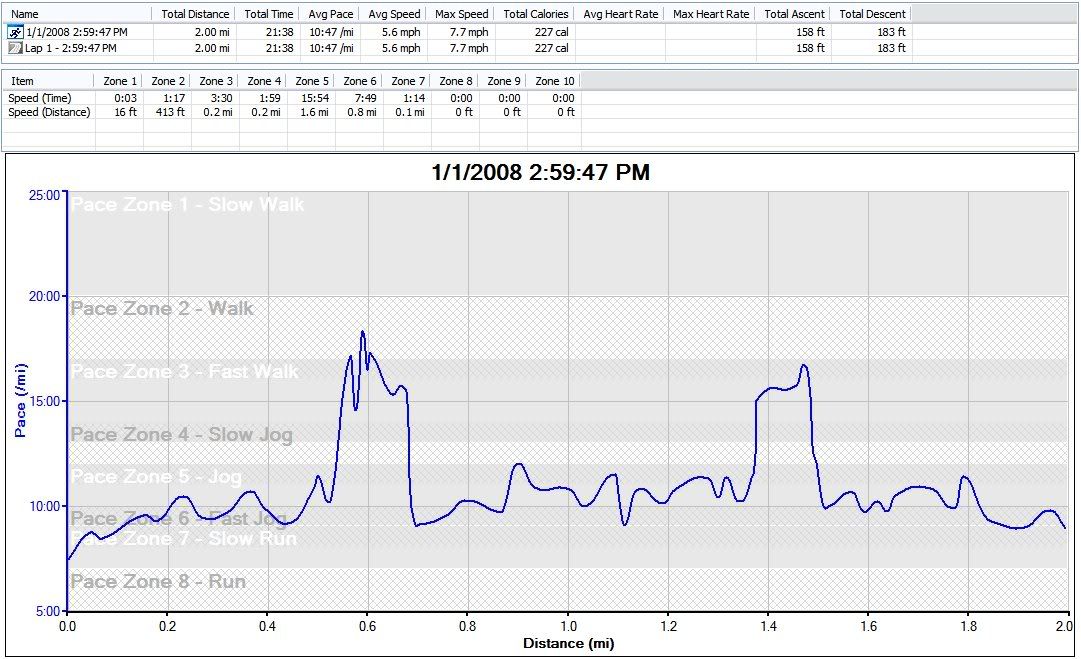Click the Total Ascent column header
1081x659 pixels.
pos(793,14)
